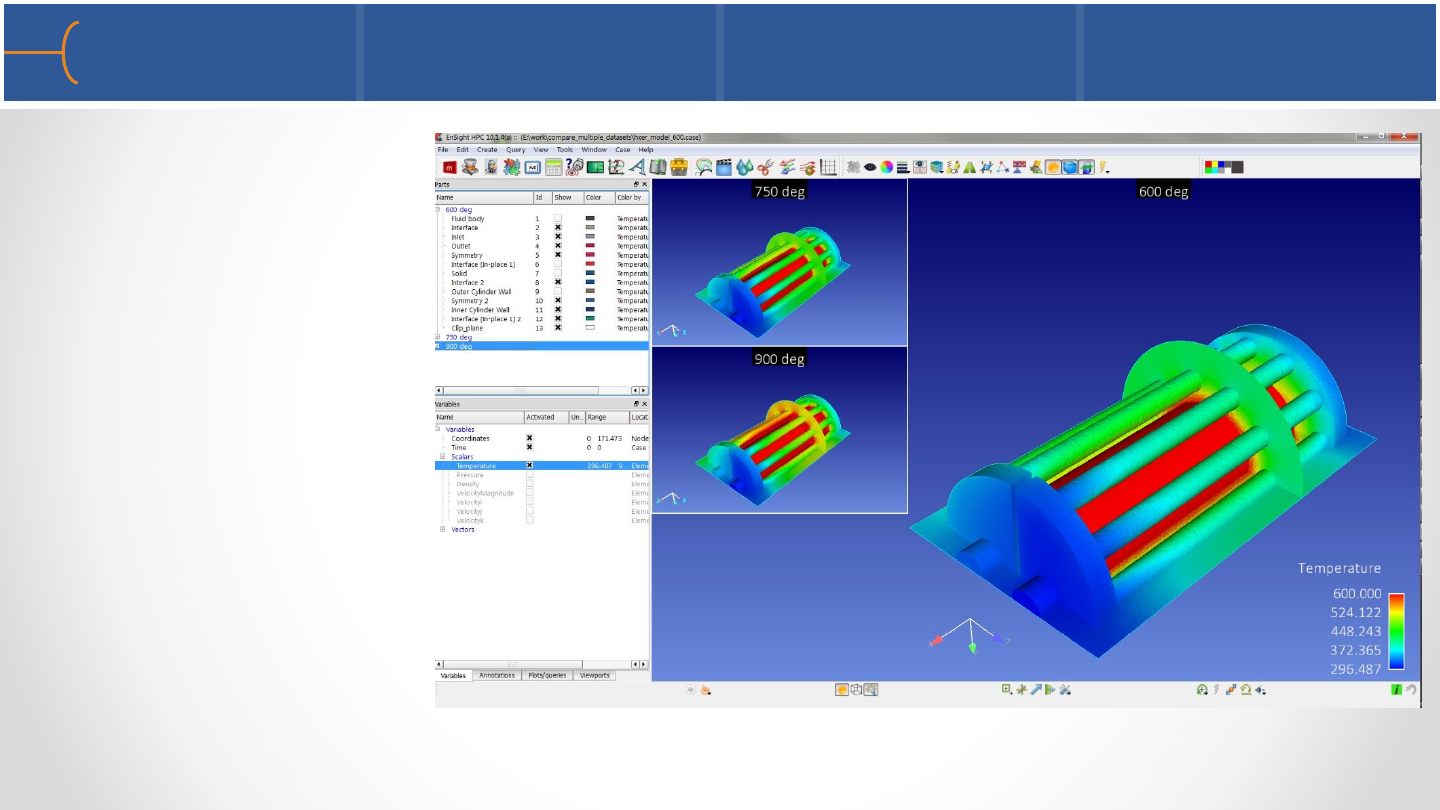The height and width of the screenshot is (810, 1440).
Task: Click the color palette squares icon
Action: 1224,167
